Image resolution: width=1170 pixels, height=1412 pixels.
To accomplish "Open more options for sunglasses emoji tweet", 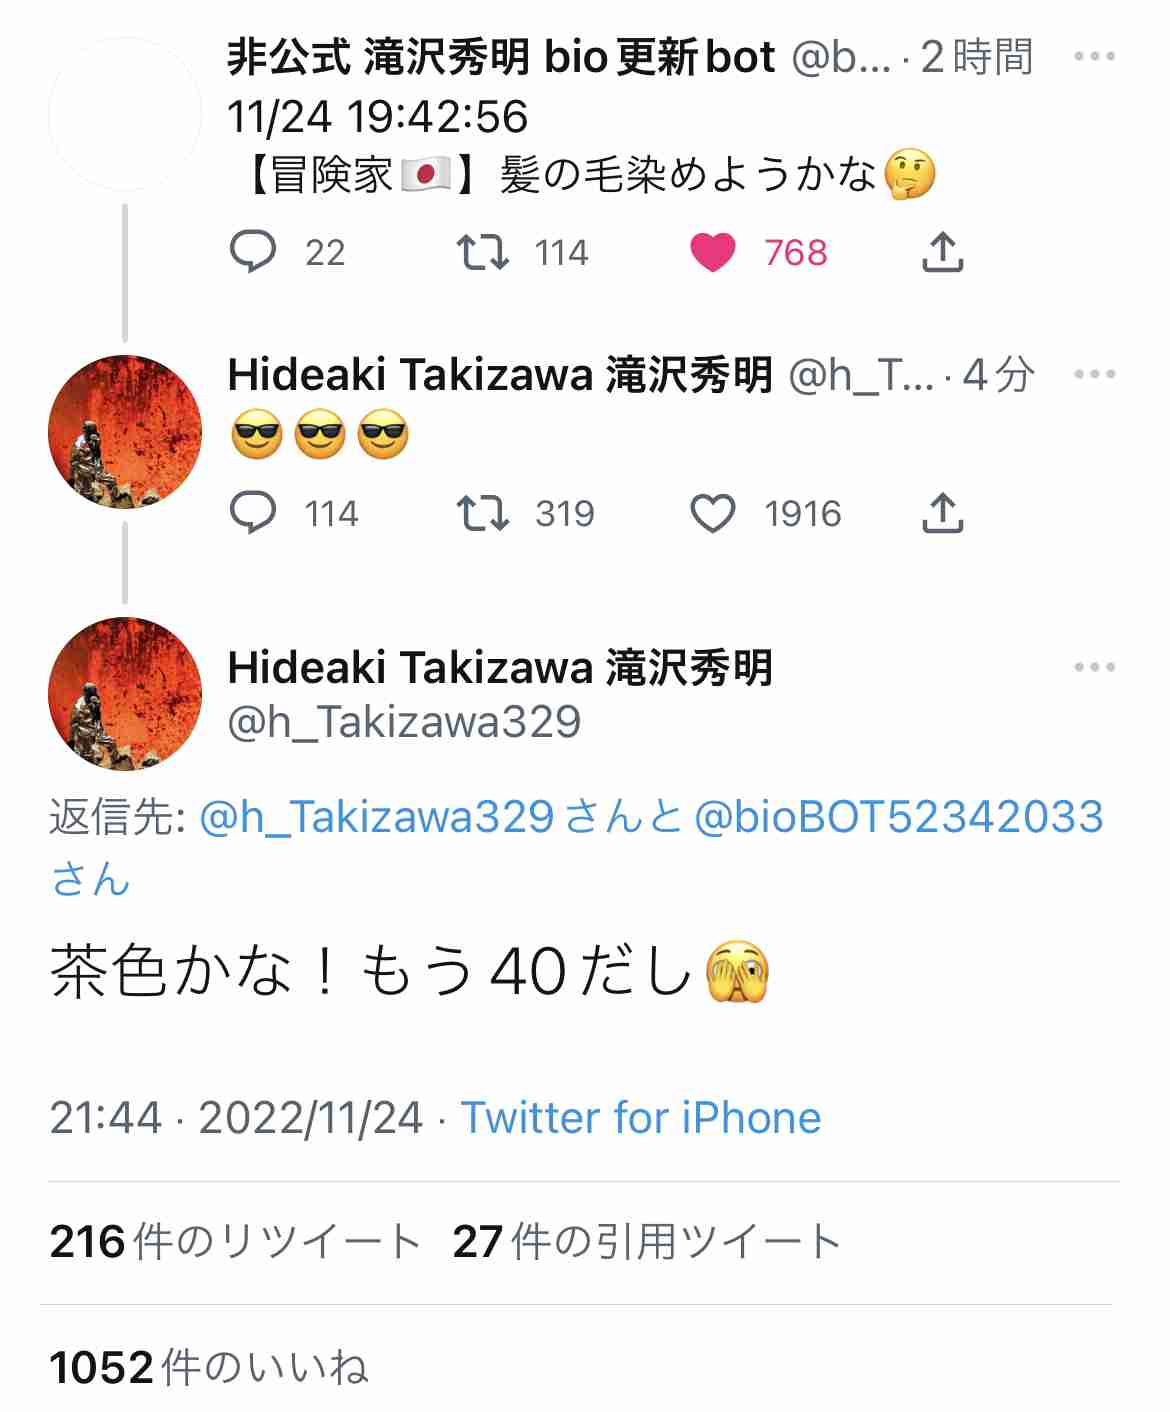I will point(1094,374).
